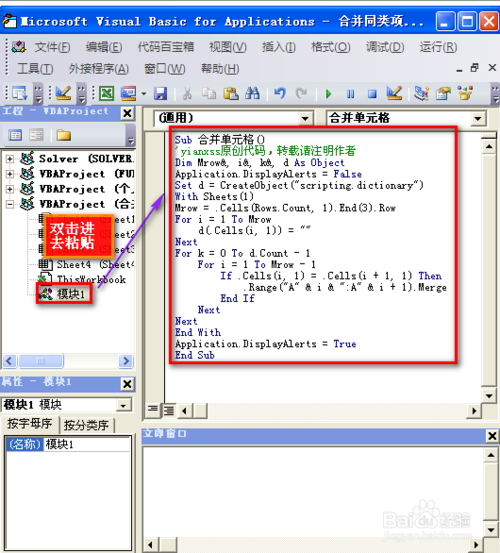Open the 窗口(W) menu
The image size is (500, 553).
click(x=165, y=69)
